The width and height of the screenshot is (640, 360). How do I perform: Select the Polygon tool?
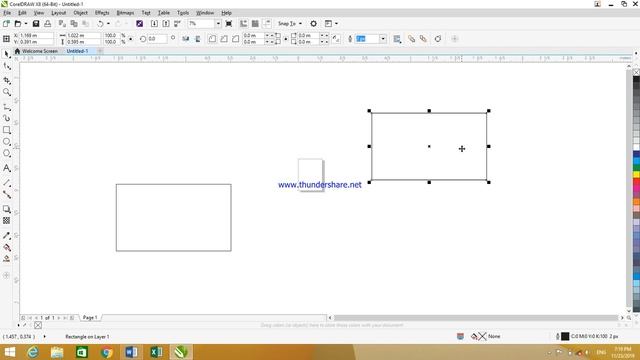click(7, 154)
